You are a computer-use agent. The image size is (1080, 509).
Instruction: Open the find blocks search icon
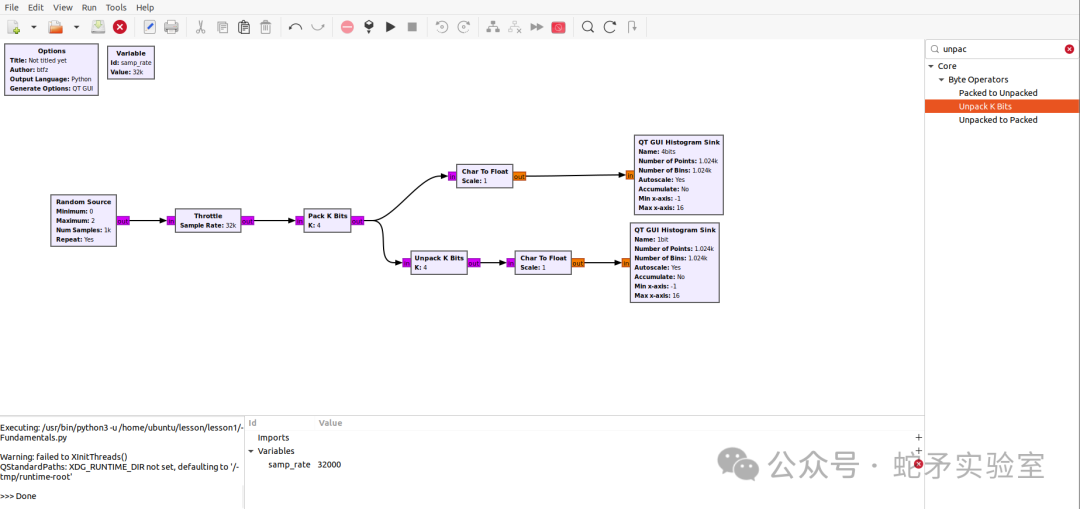coord(588,27)
